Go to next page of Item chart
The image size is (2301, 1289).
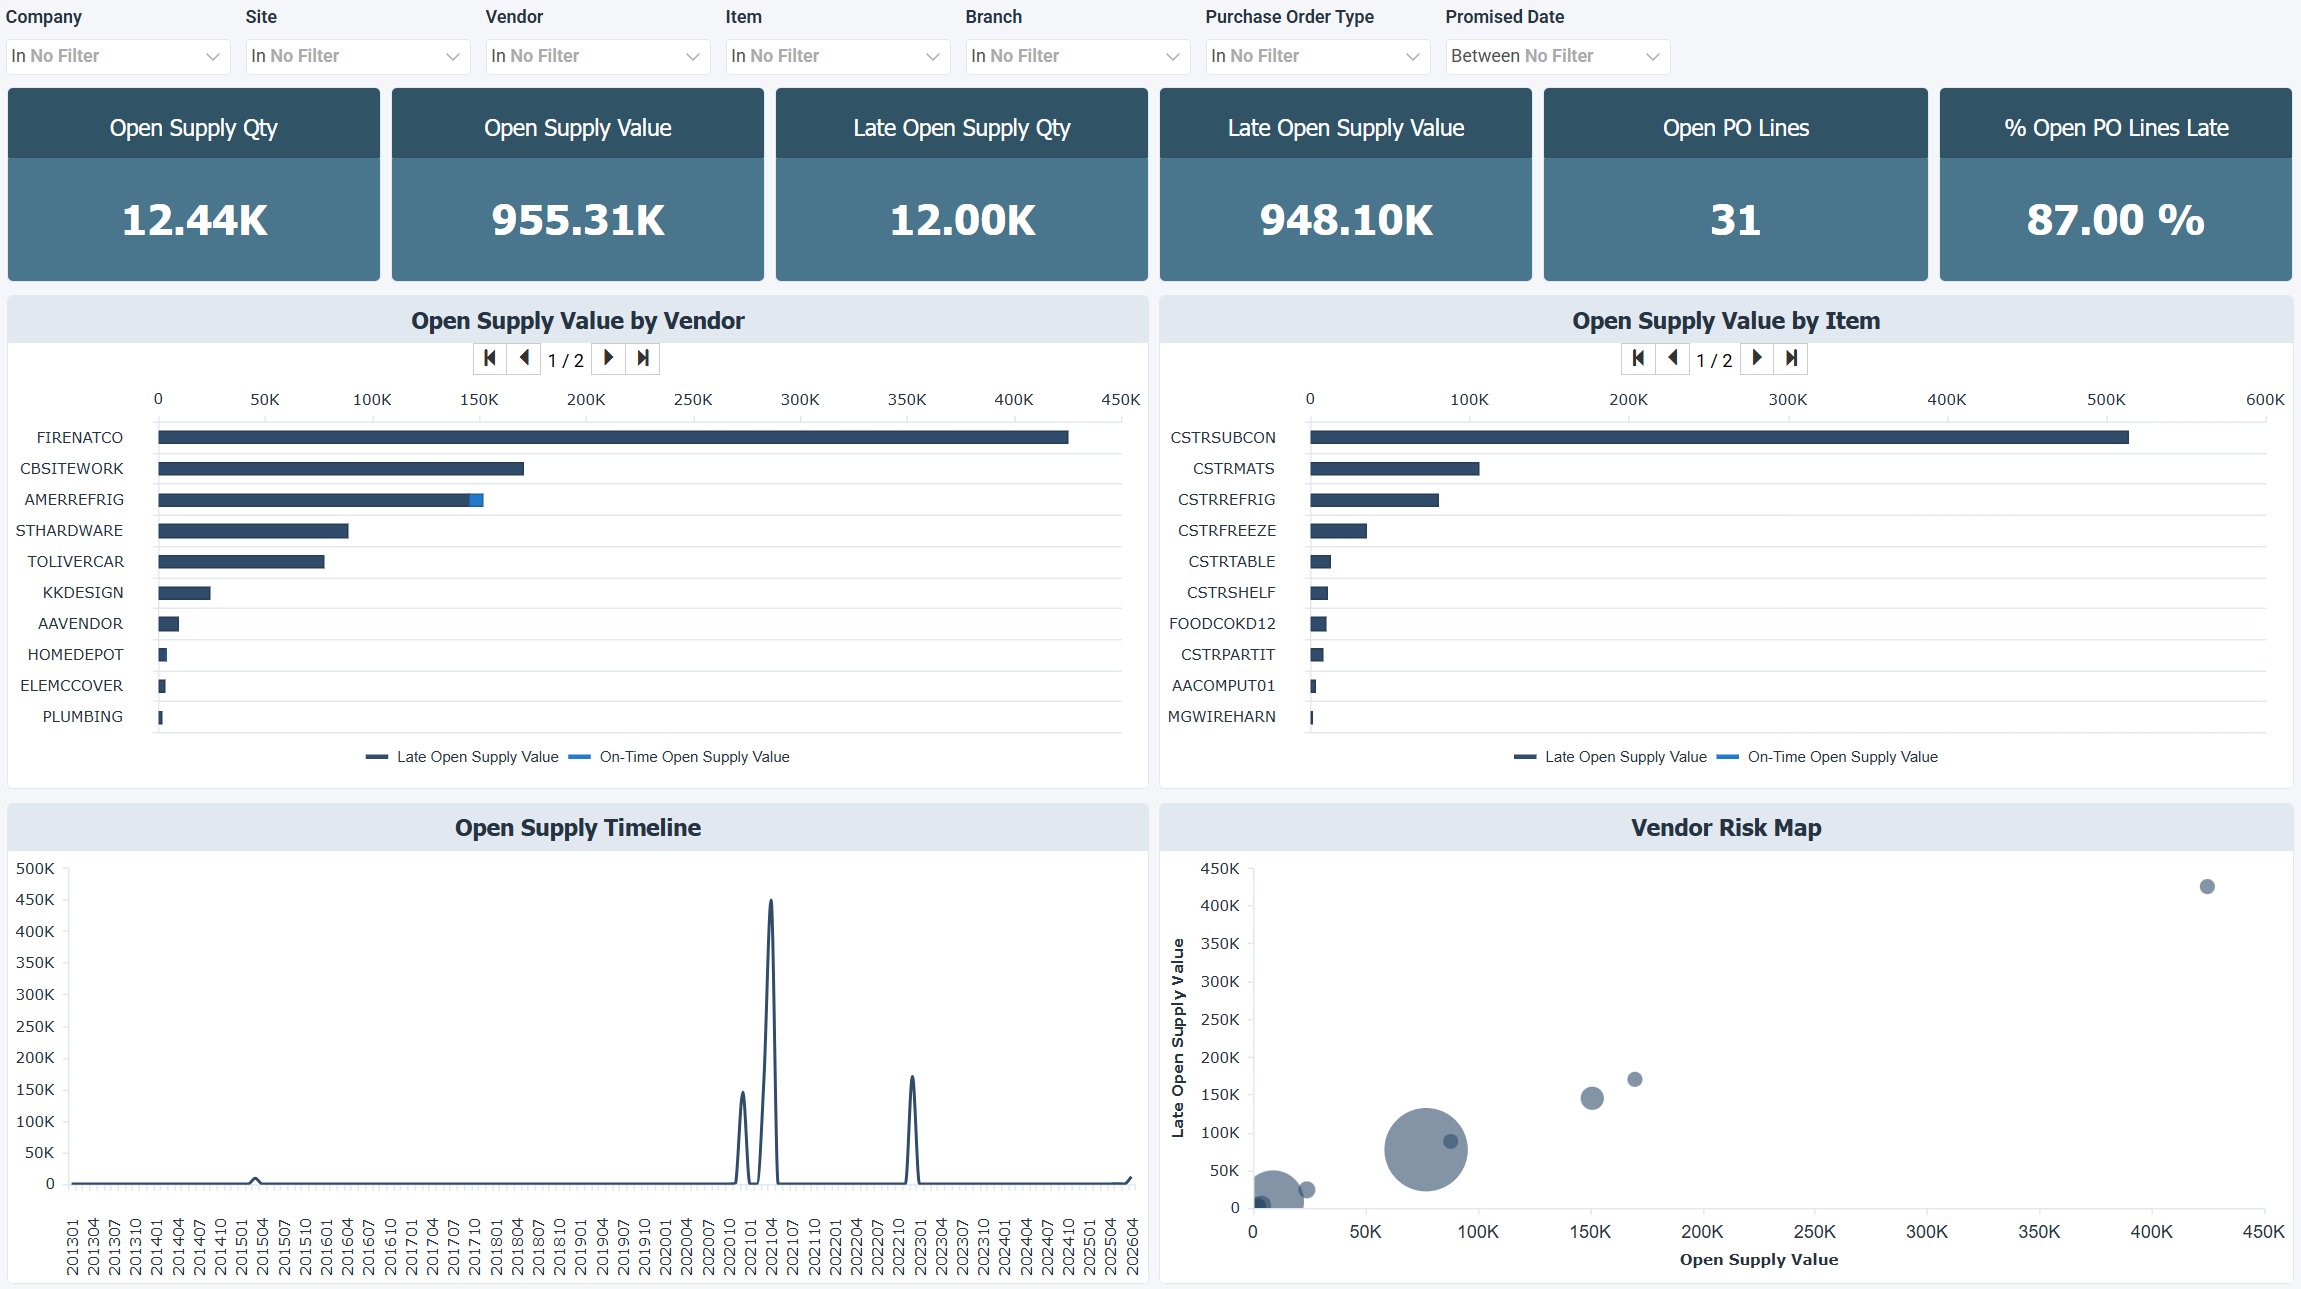(x=1756, y=358)
